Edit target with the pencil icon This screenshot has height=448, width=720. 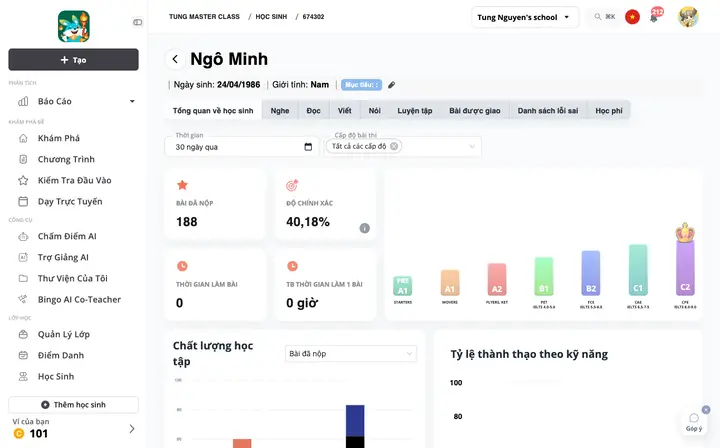(391, 85)
